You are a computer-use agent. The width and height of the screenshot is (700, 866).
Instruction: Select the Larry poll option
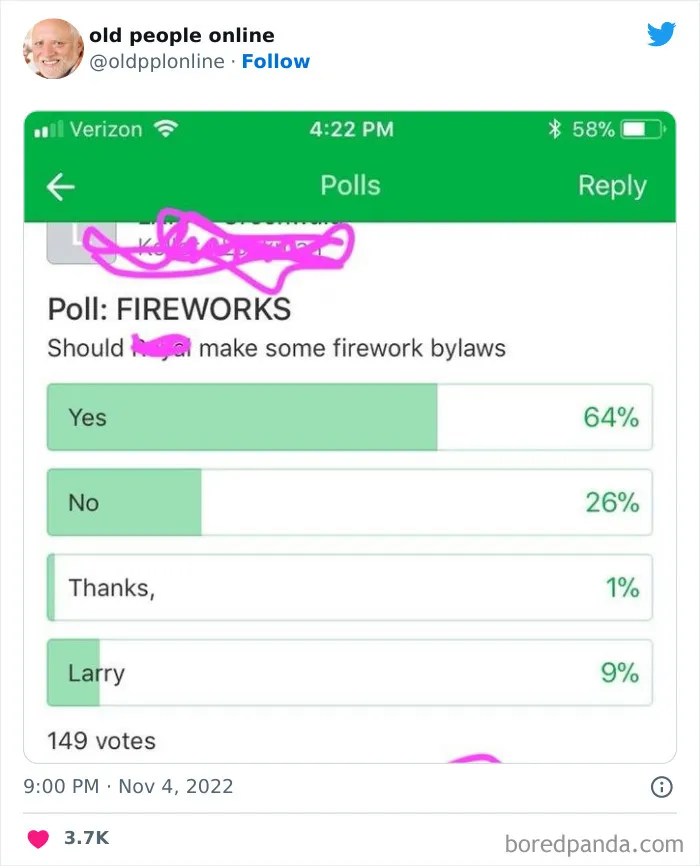pyautogui.click(x=350, y=672)
